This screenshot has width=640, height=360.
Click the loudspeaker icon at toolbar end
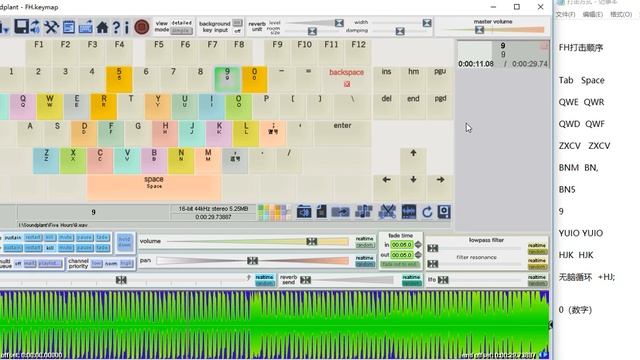coord(444,212)
